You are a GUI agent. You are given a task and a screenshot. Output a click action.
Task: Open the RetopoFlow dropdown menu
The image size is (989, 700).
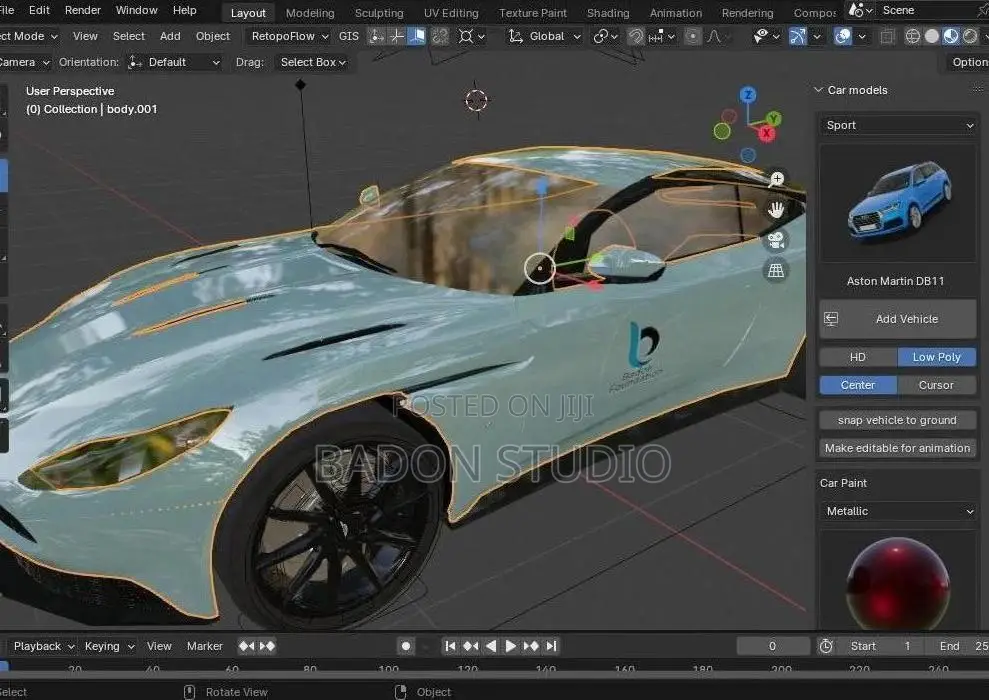(x=290, y=37)
